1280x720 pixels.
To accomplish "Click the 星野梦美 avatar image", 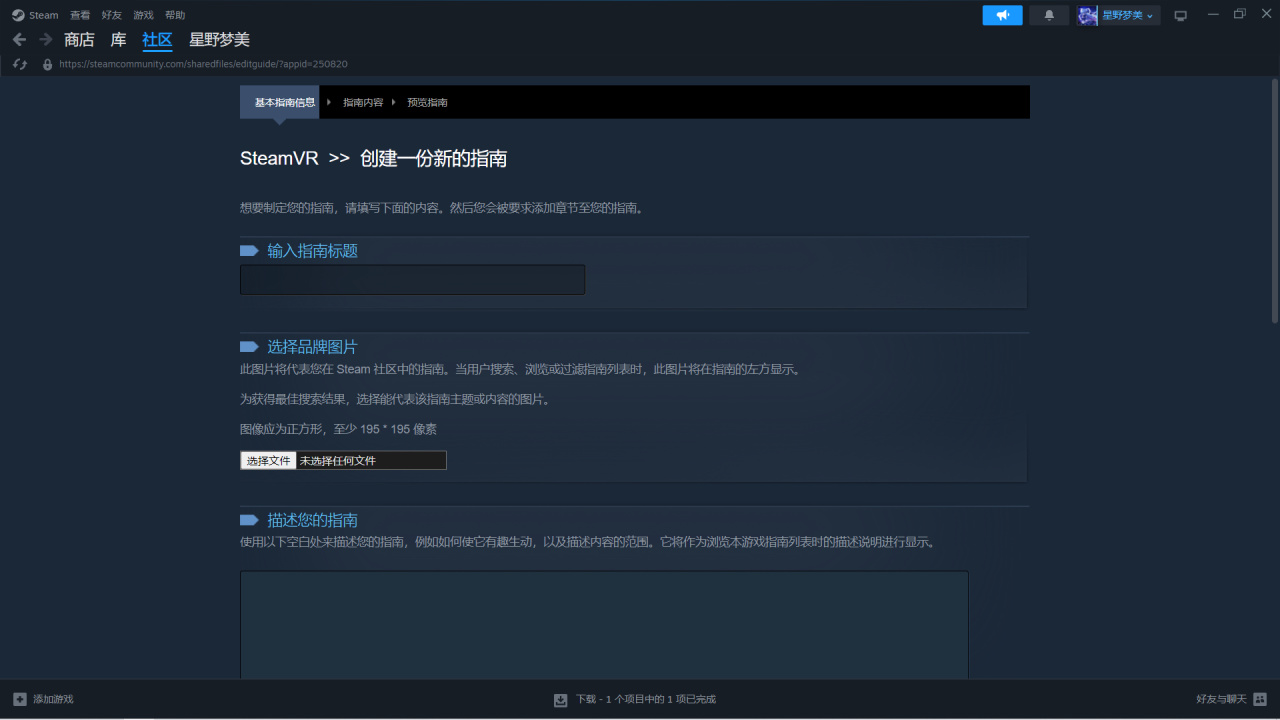I will pyautogui.click(x=1088, y=15).
